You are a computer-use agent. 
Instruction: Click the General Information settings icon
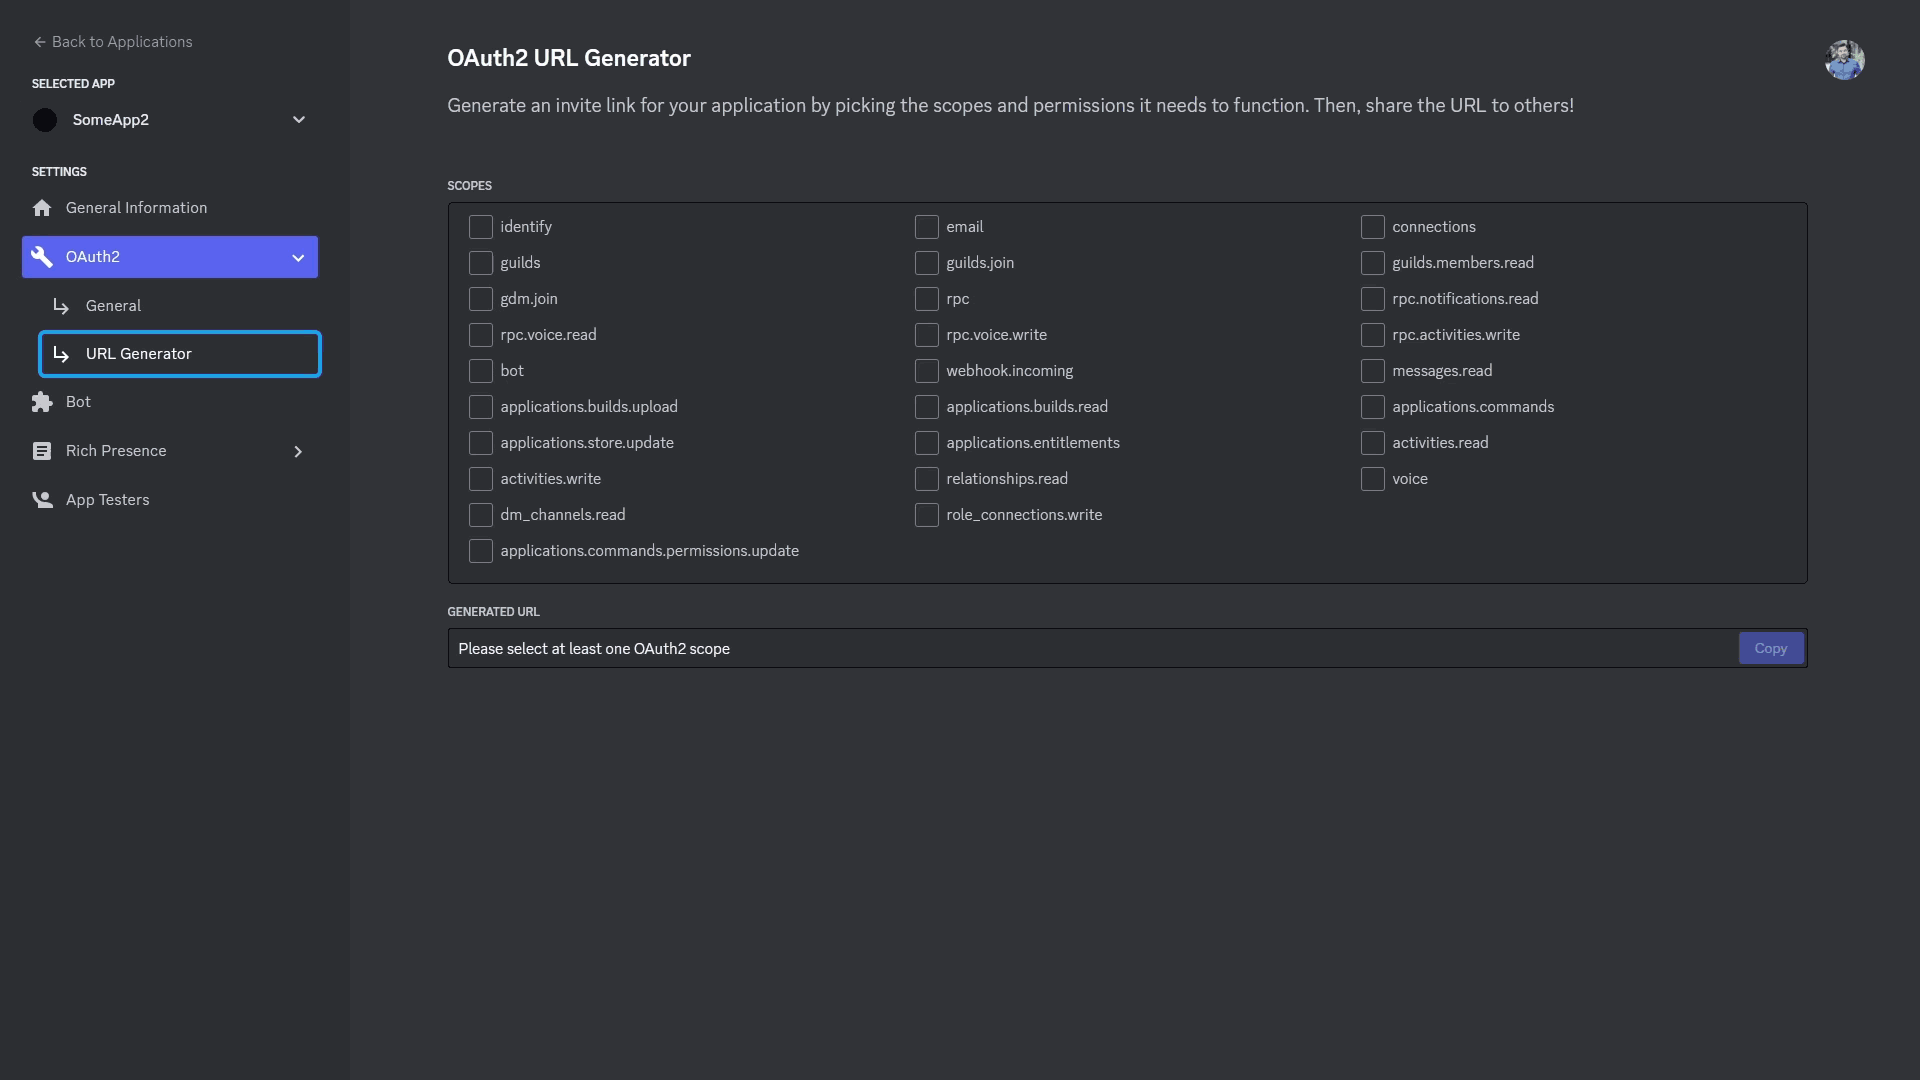(x=42, y=208)
